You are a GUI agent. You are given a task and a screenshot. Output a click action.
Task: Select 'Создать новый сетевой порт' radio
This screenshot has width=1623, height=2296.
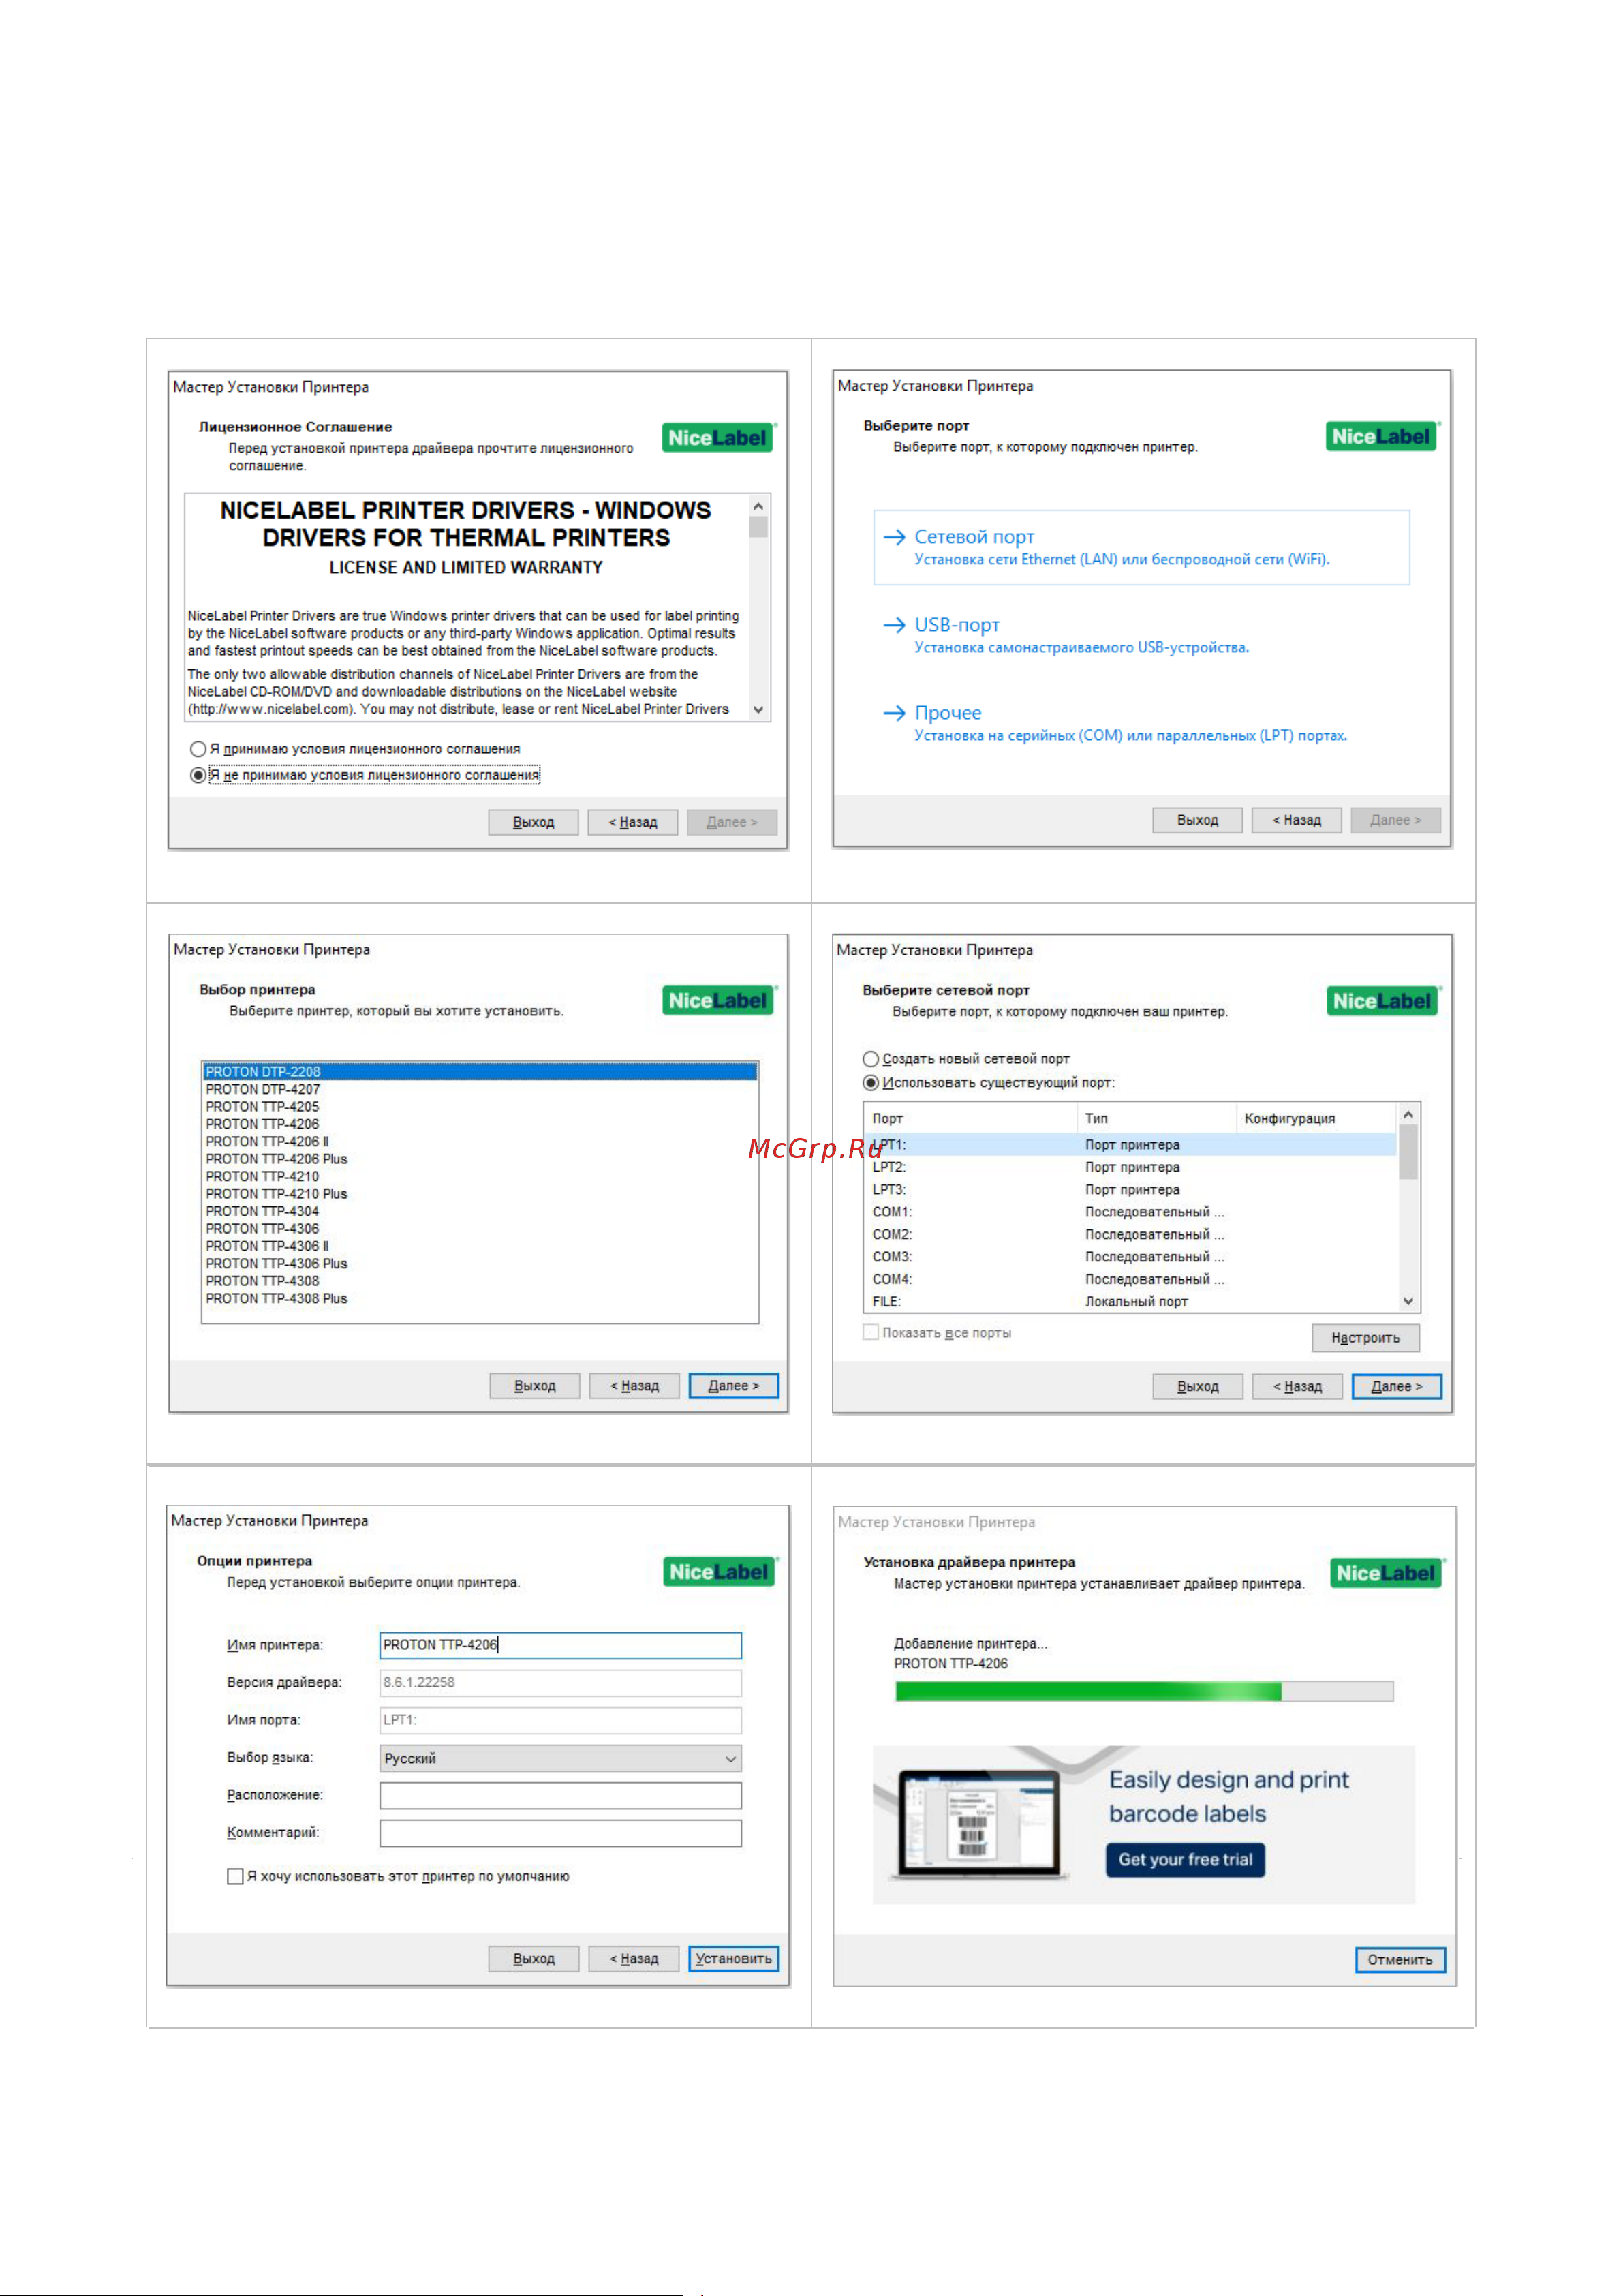coord(871,1059)
